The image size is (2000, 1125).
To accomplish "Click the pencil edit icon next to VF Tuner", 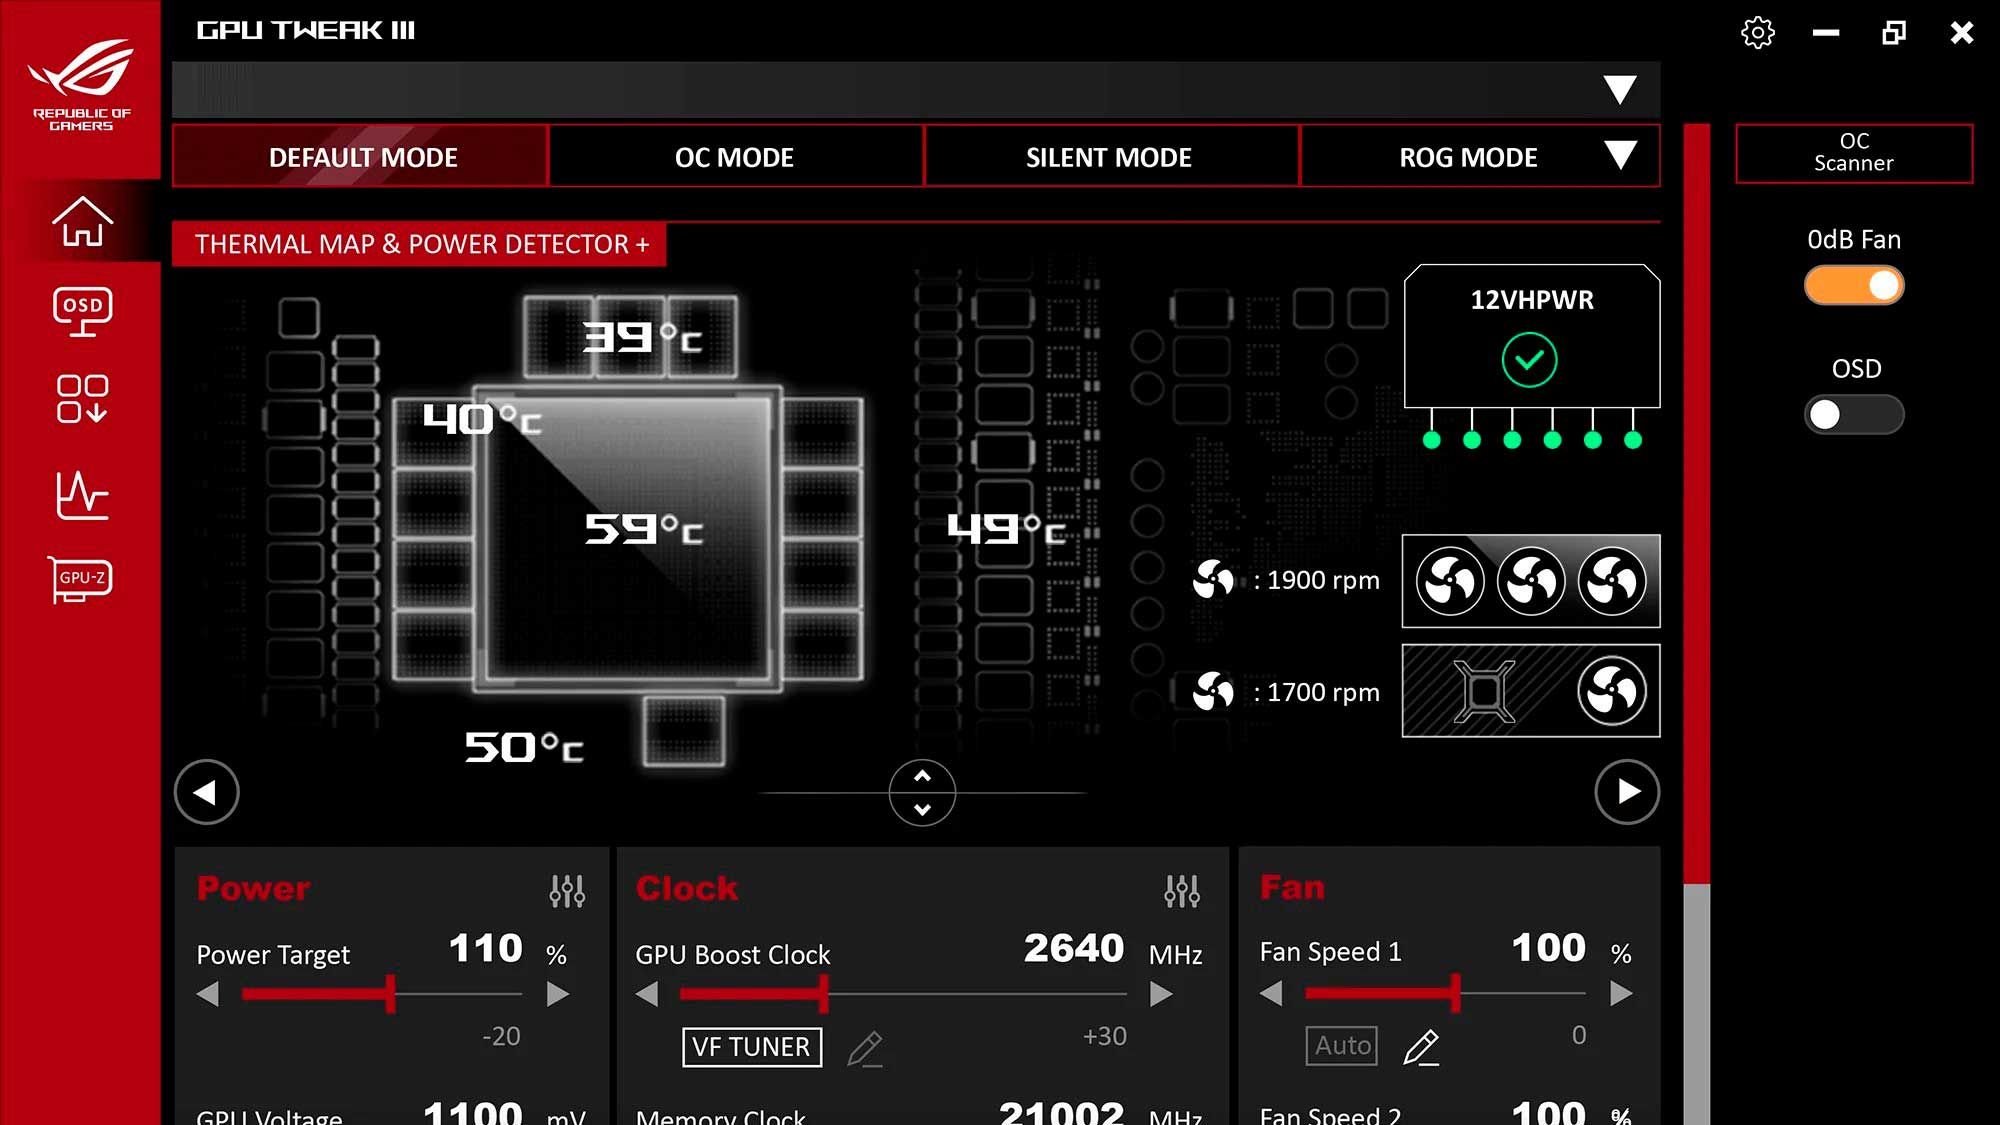I will (866, 1048).
